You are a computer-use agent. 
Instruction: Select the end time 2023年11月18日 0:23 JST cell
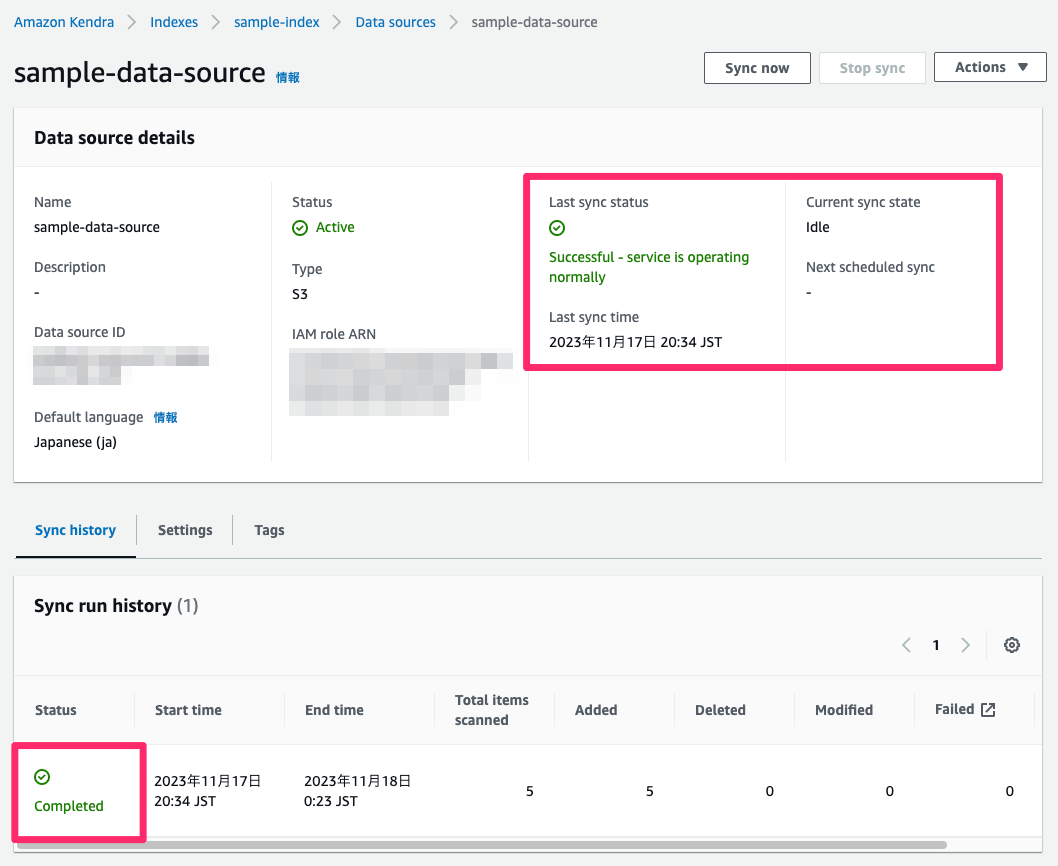358,791
